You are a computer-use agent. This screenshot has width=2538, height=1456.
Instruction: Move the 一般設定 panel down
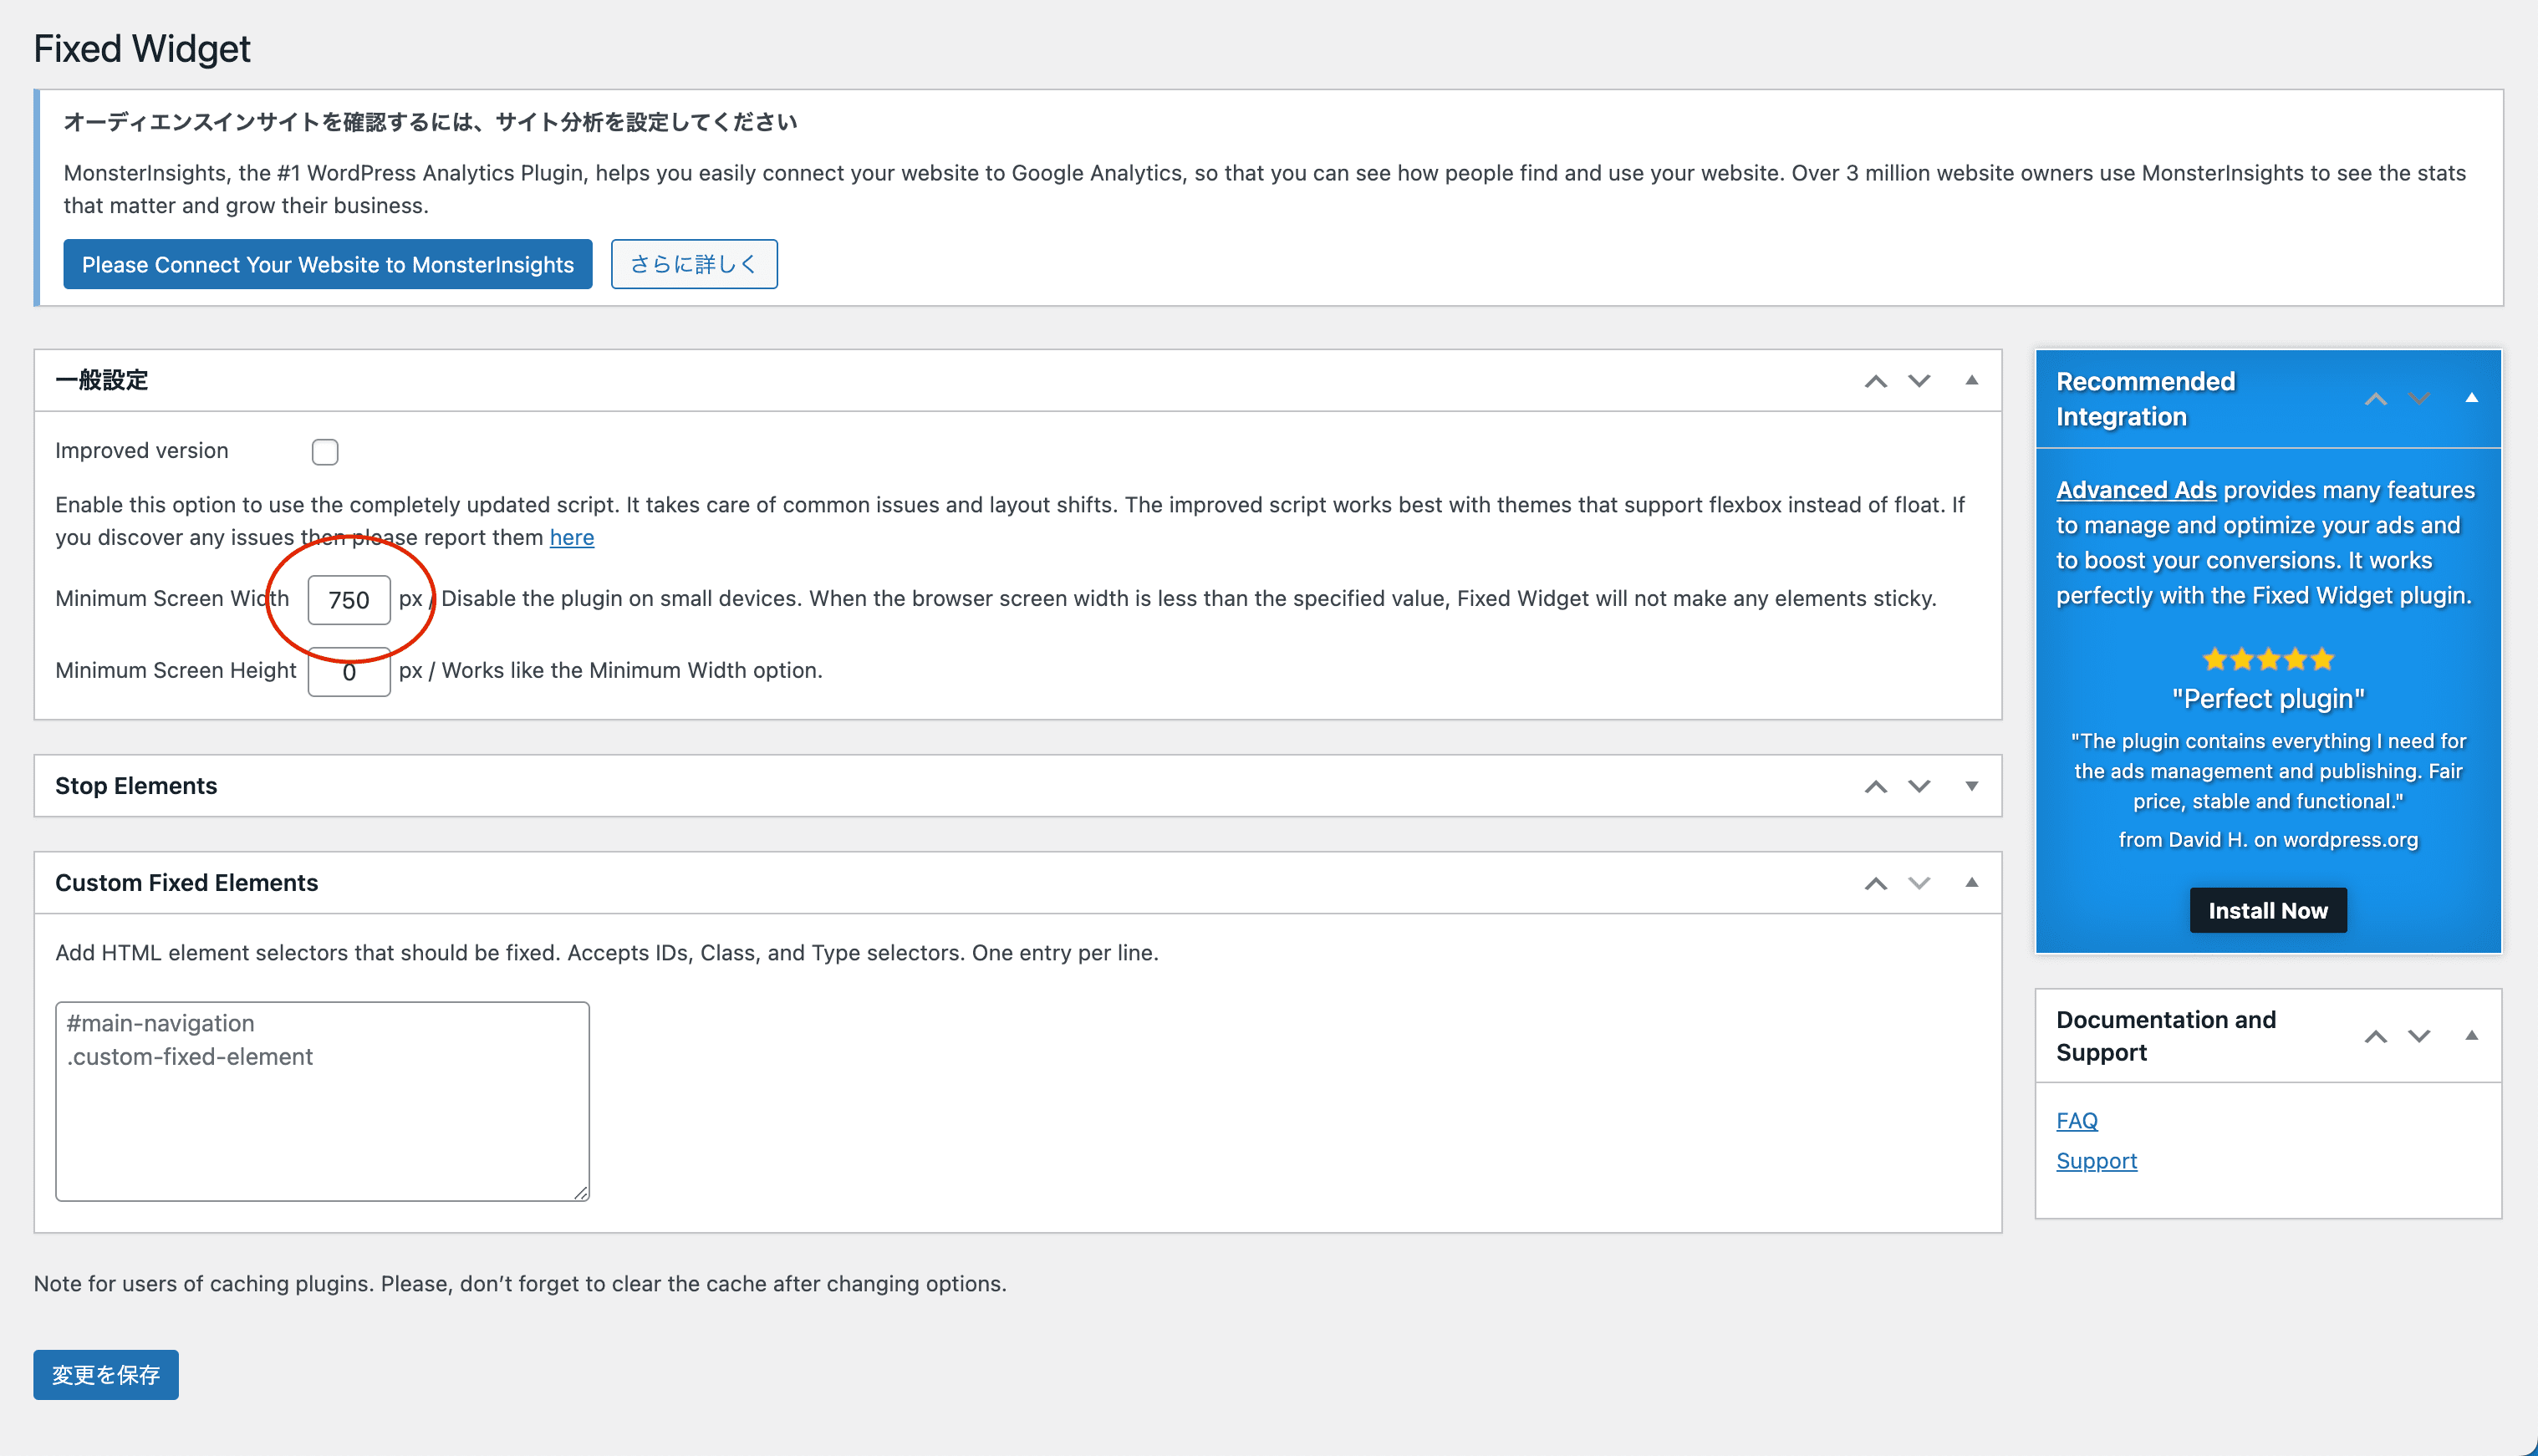[x=1919, y=381]
